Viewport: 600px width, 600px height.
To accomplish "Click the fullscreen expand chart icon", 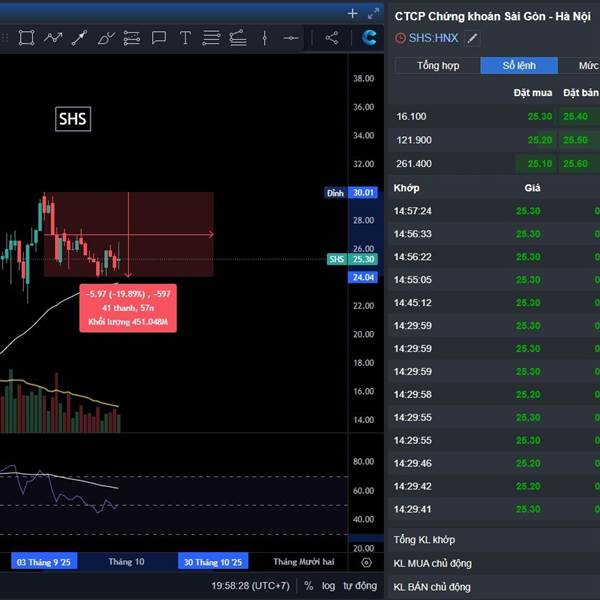I will coord(373,14).
